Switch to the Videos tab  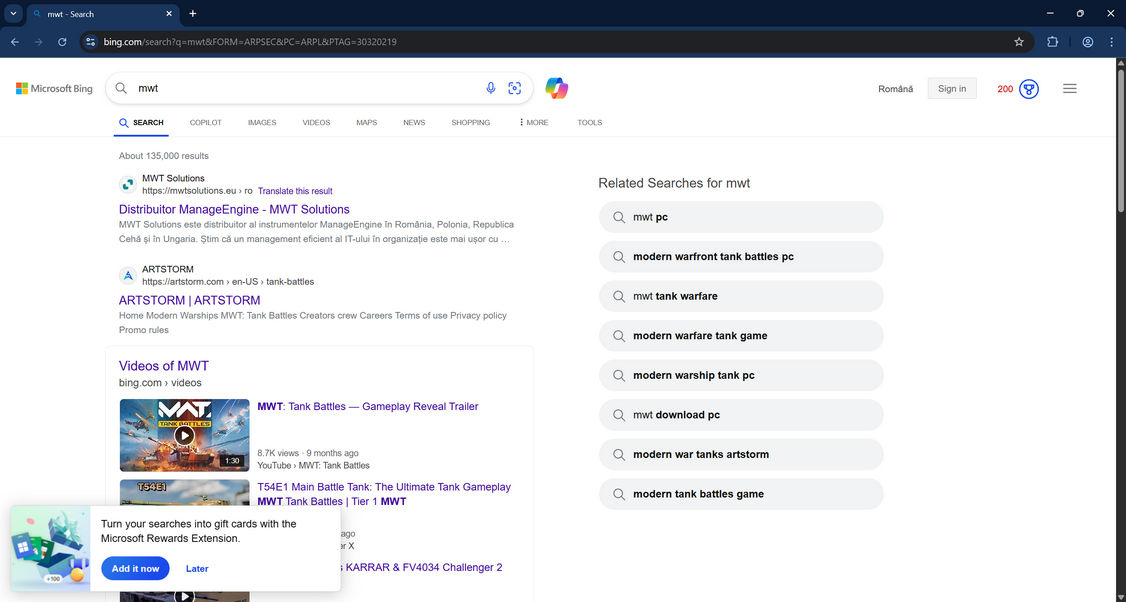pyautogui.click(x=316, y=123)
